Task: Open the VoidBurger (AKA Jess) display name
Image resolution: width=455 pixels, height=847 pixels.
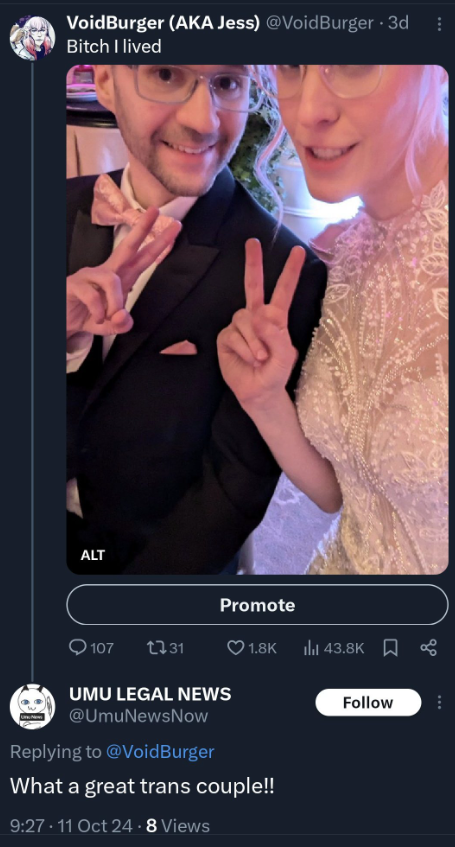Action: (x=163, y=23)
